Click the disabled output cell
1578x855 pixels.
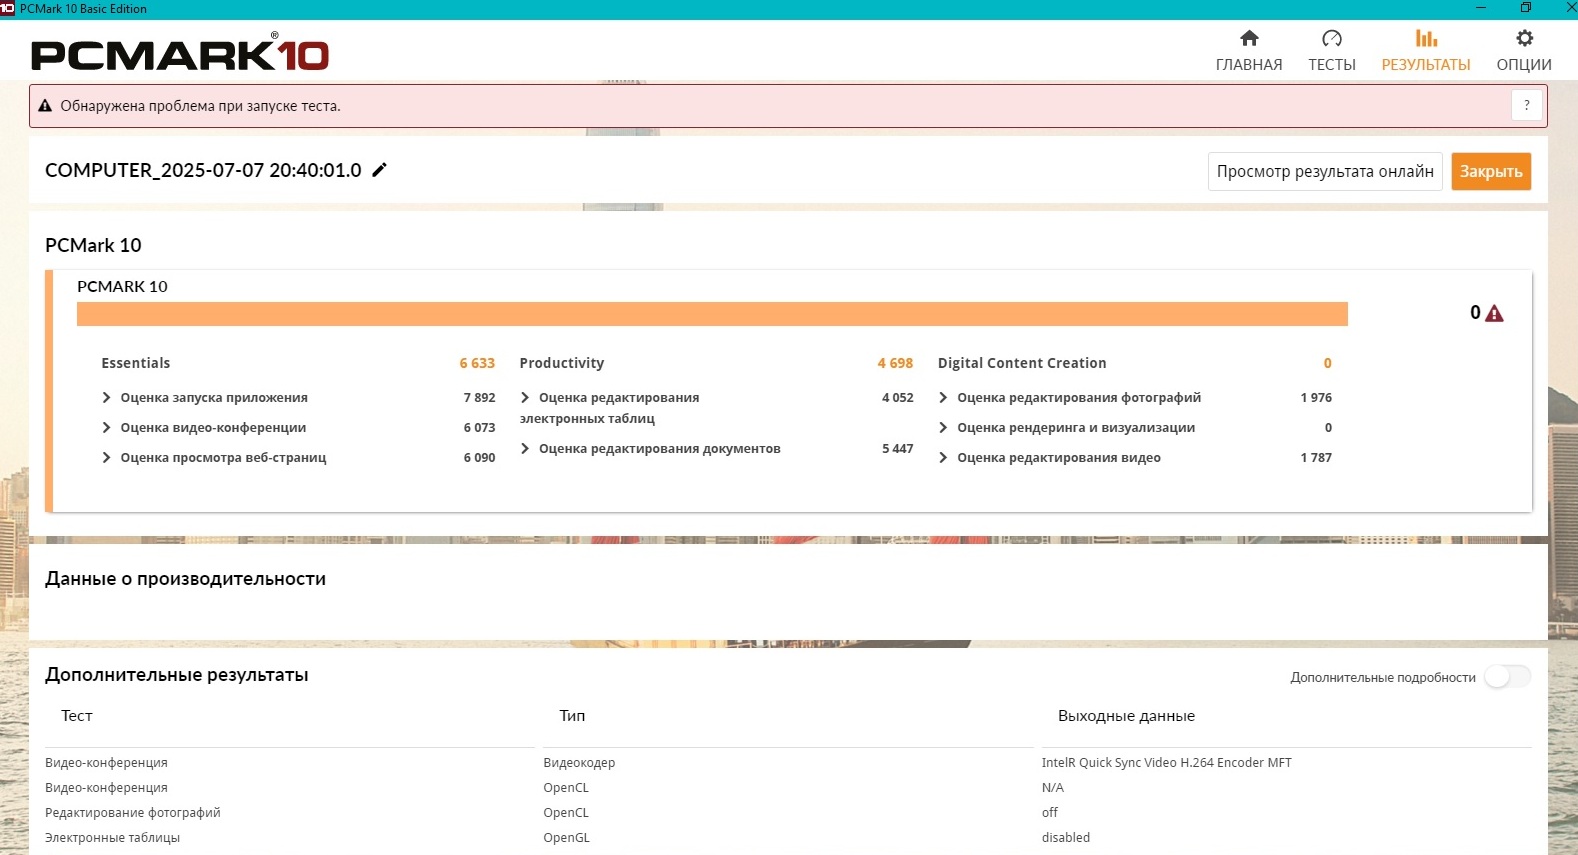1065,838
